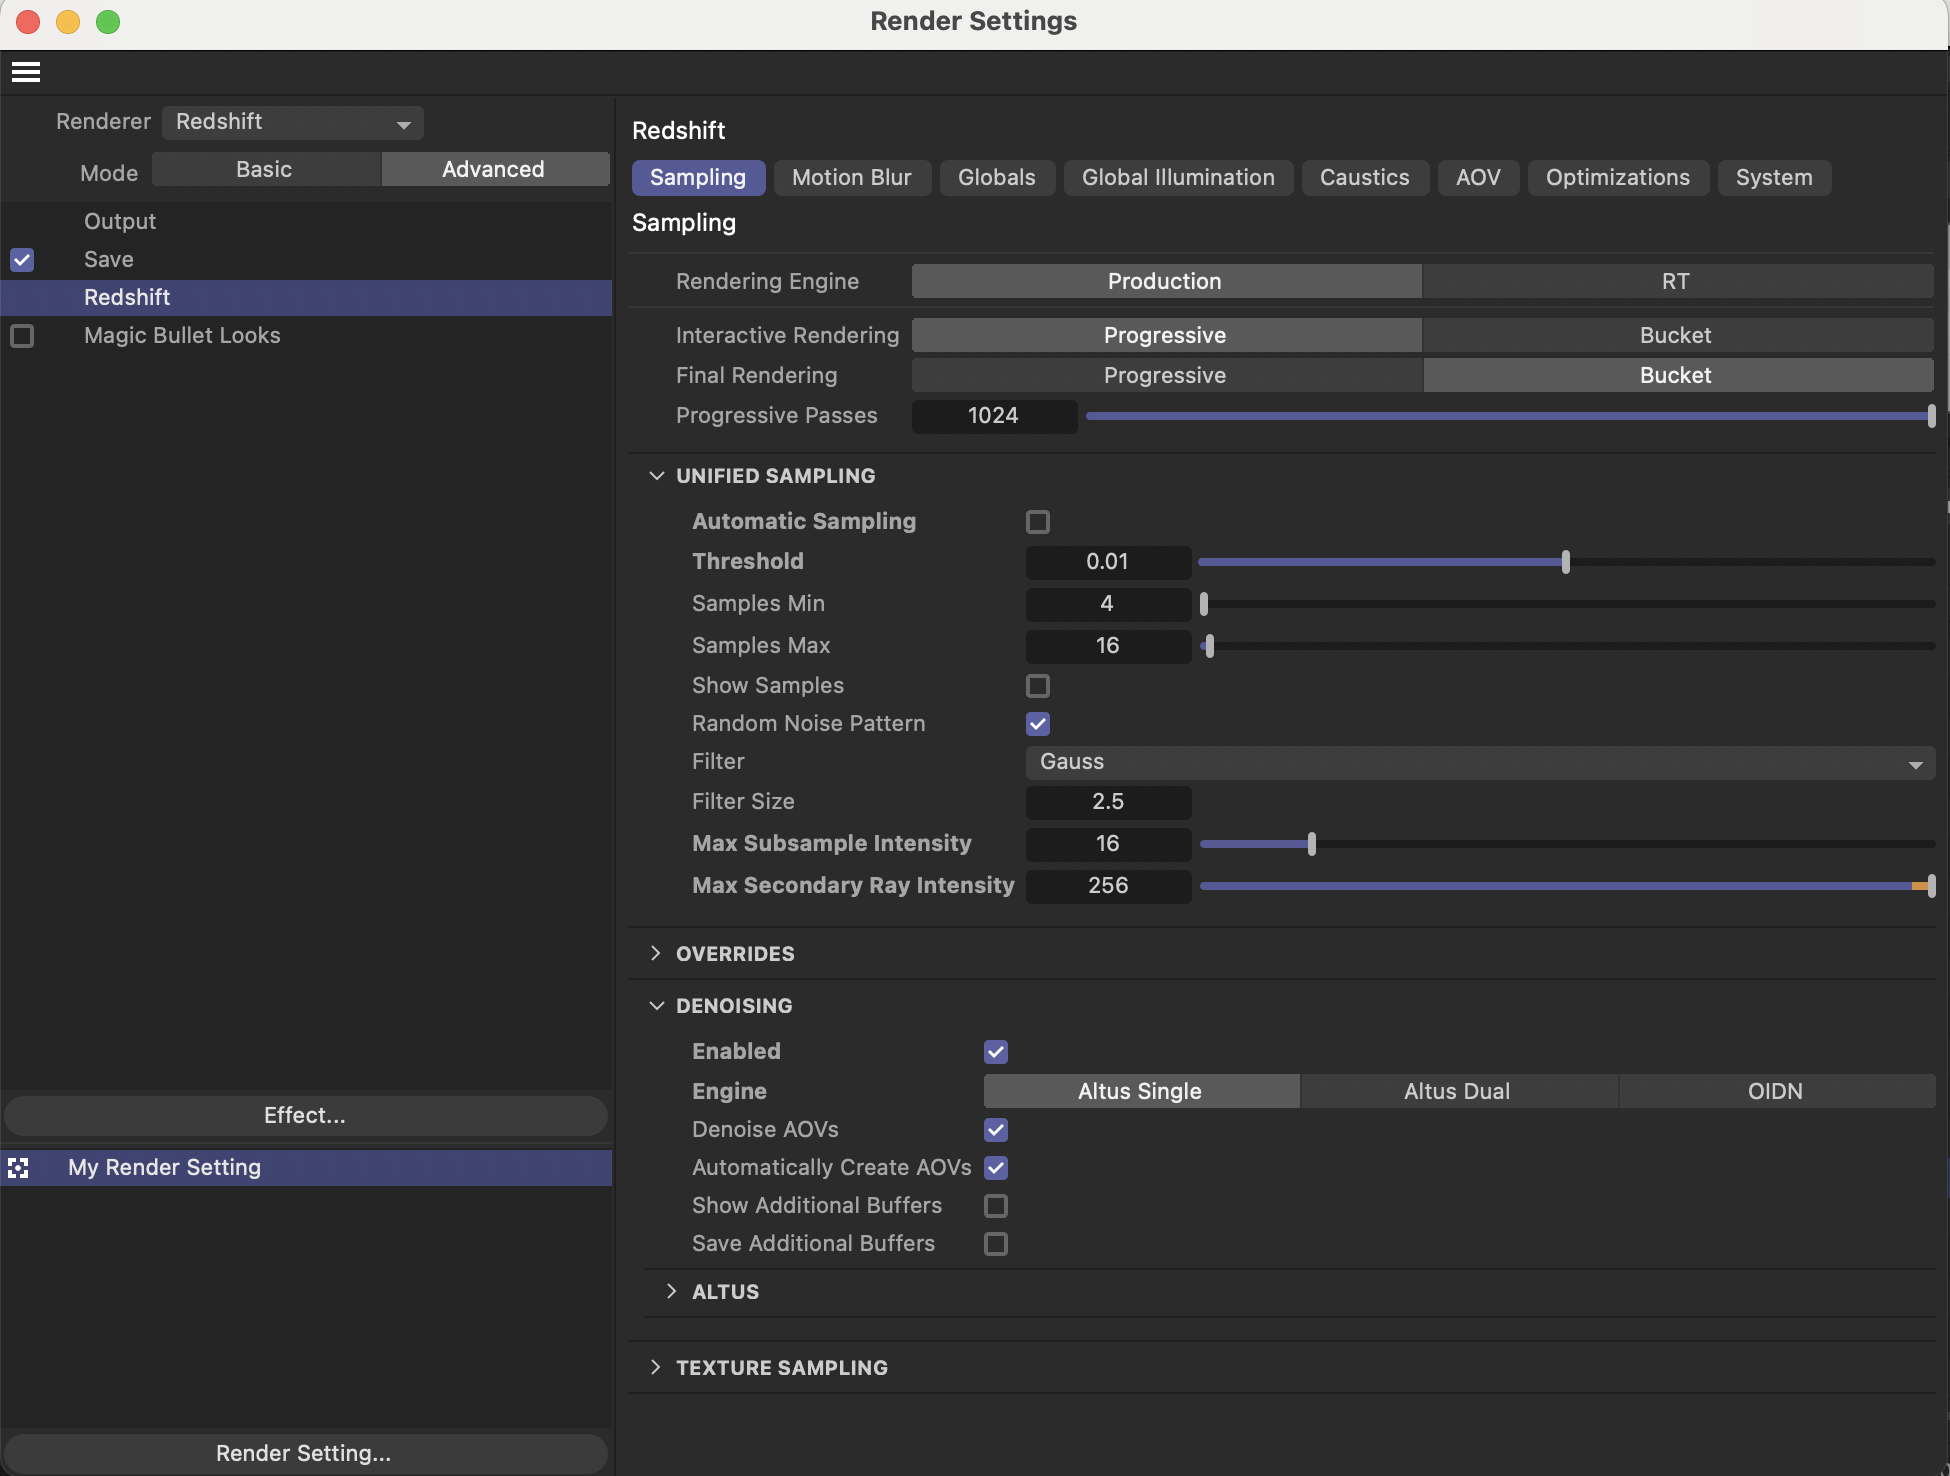The height and width of the screenshot is (1476, 1950).
Task: Click the Render Setting... button
Action: (x=306, y=1454)
